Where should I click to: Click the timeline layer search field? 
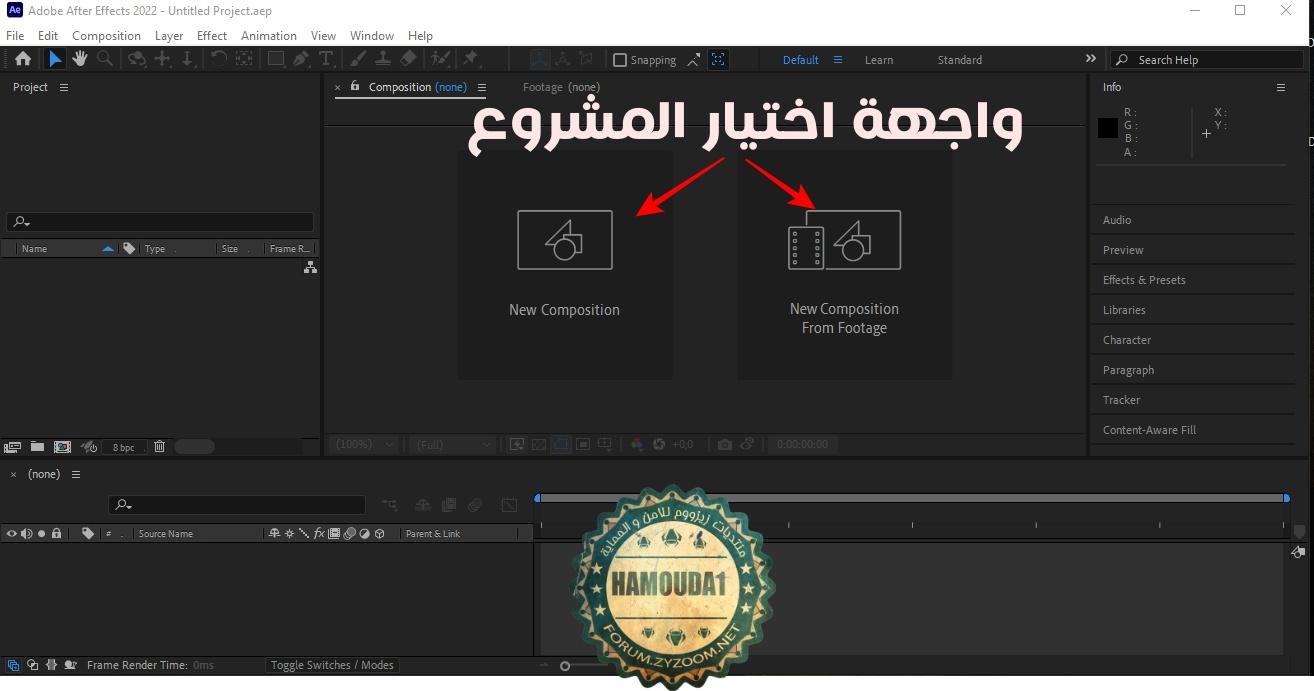point(237,505)
